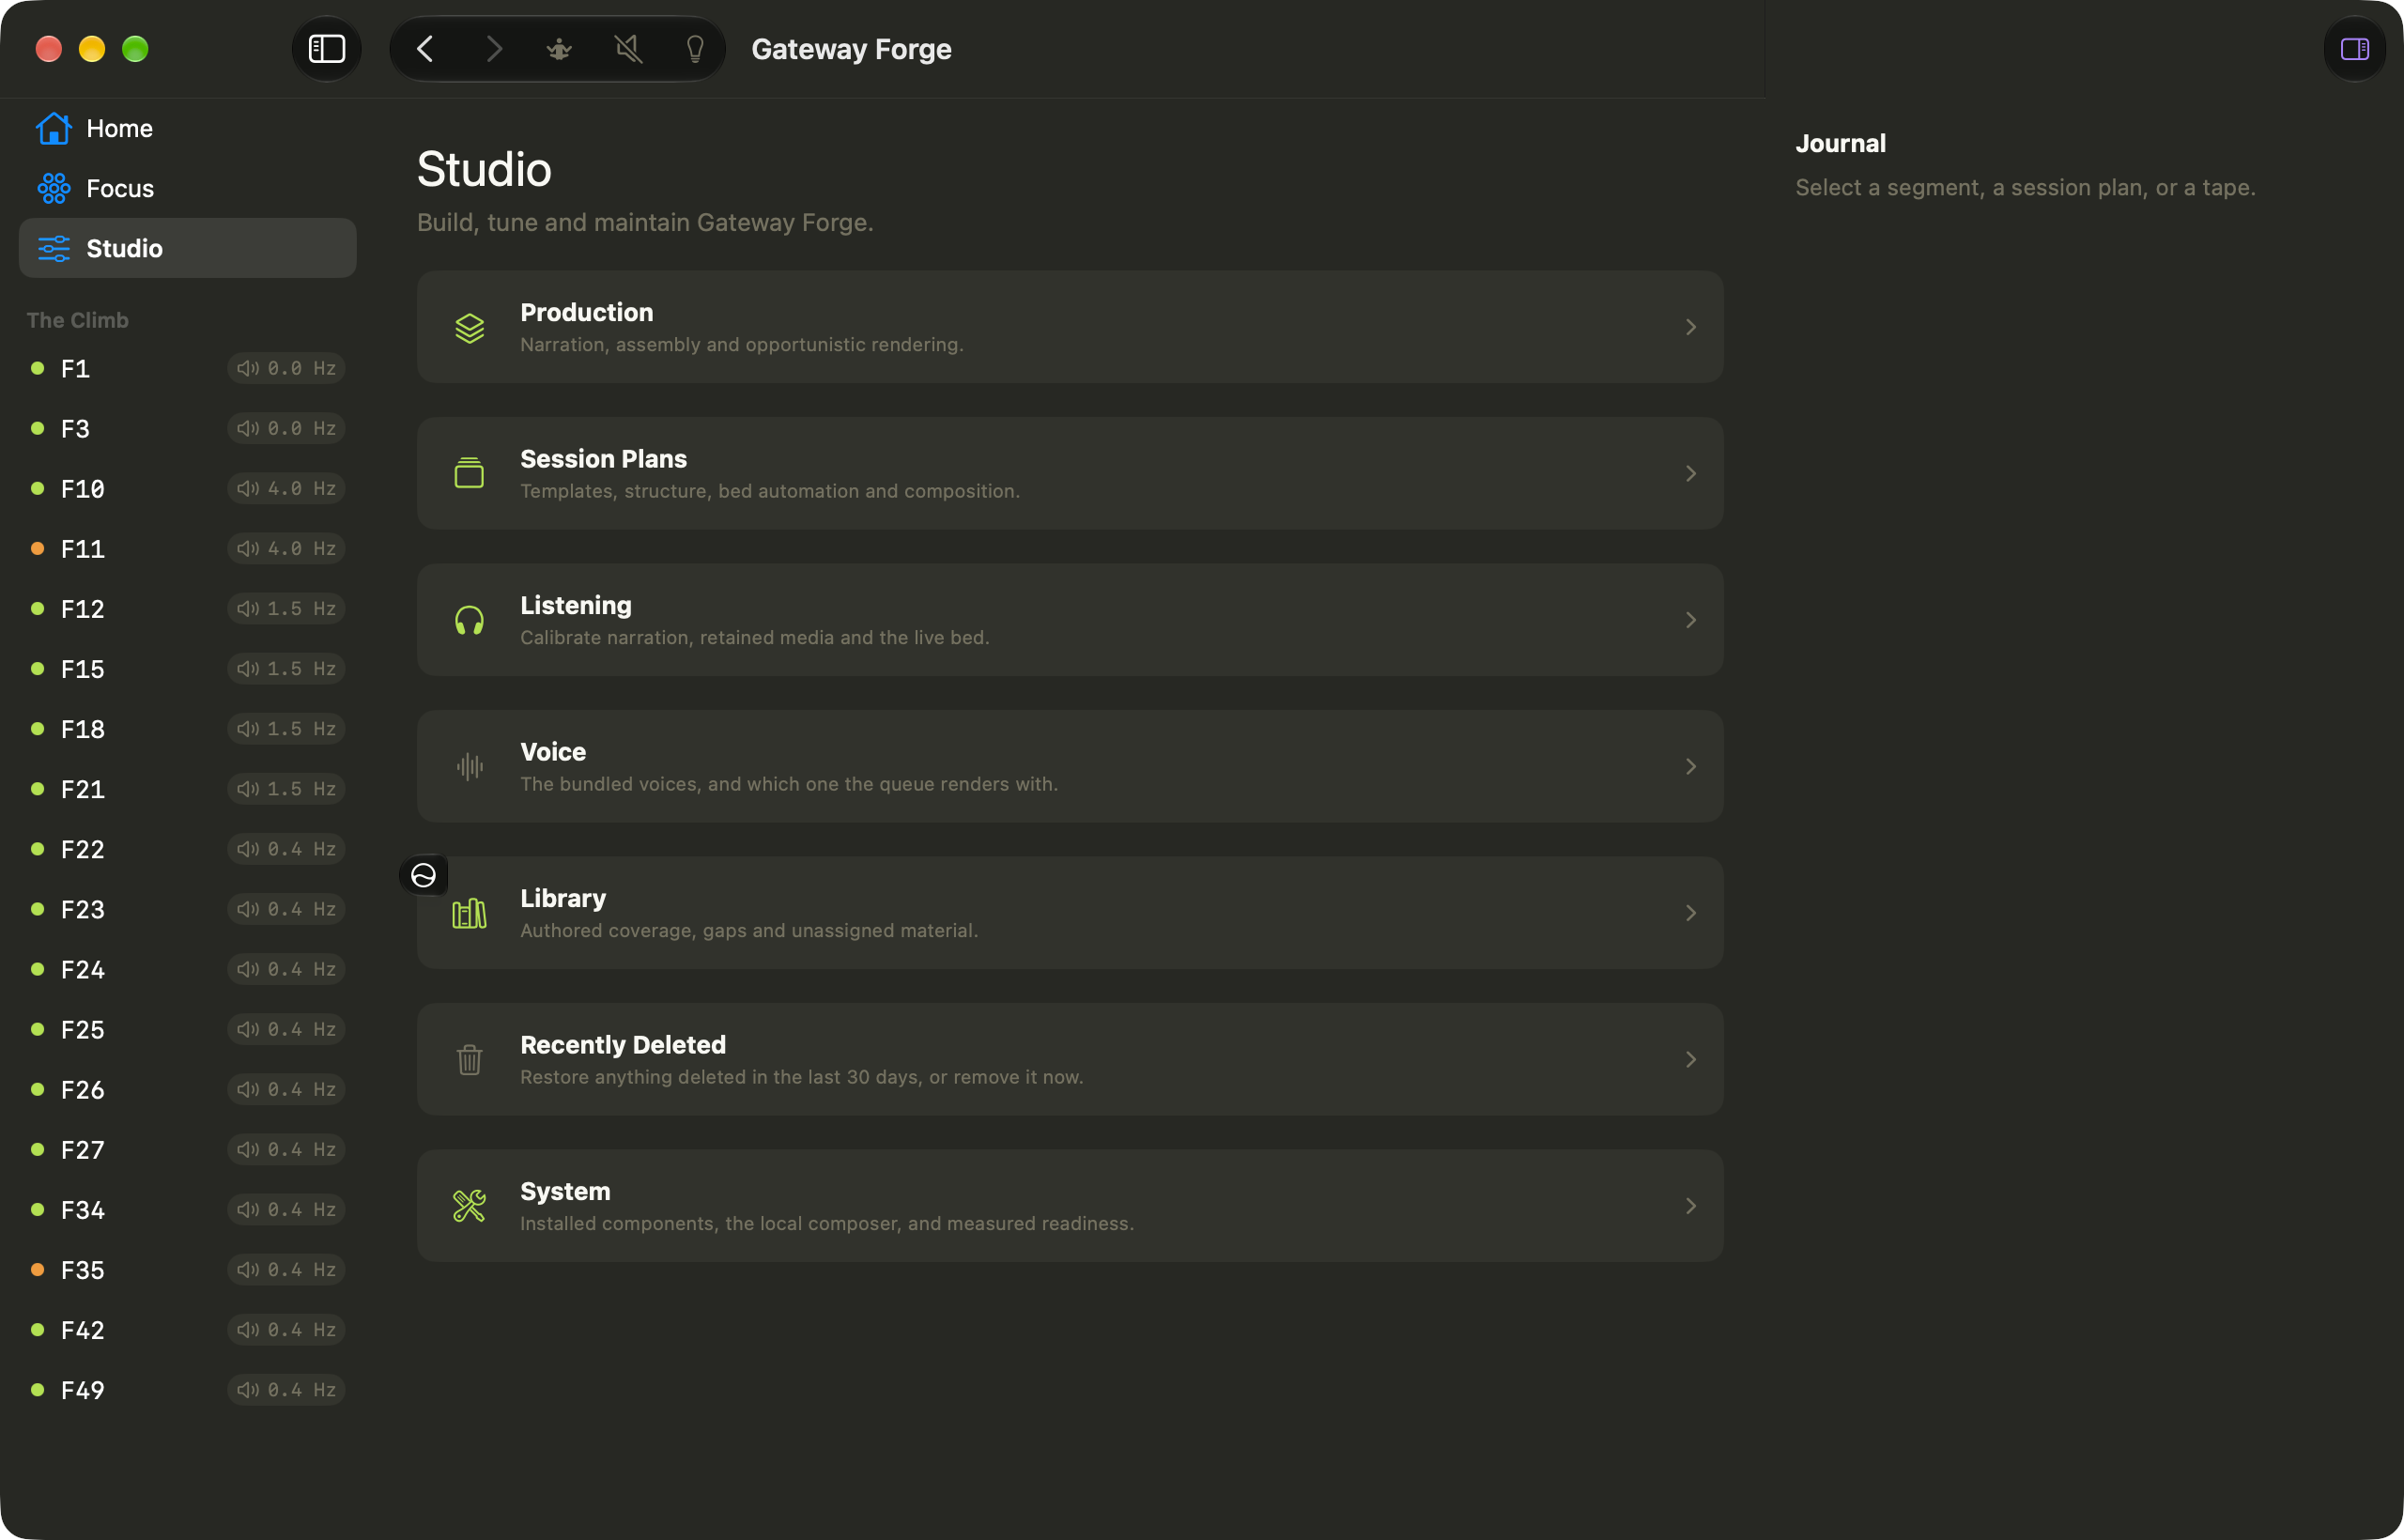
Task: Select segment F34 in the sidebar
Action: point(188,1209)
